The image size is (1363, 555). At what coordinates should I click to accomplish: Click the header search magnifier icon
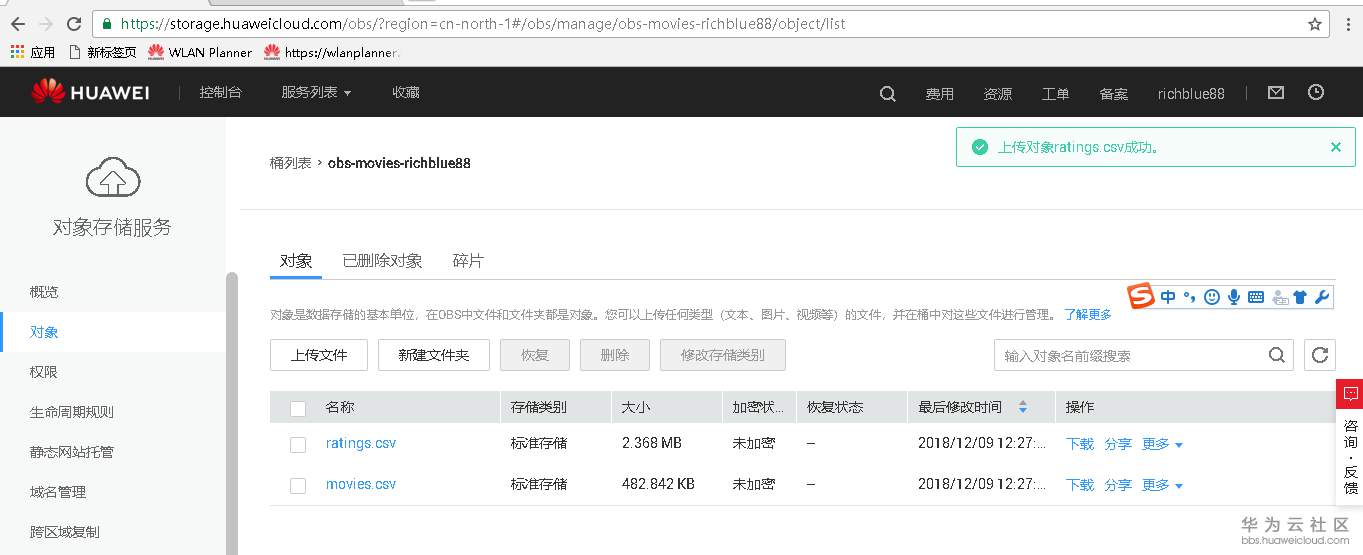[x=887, y=93]
